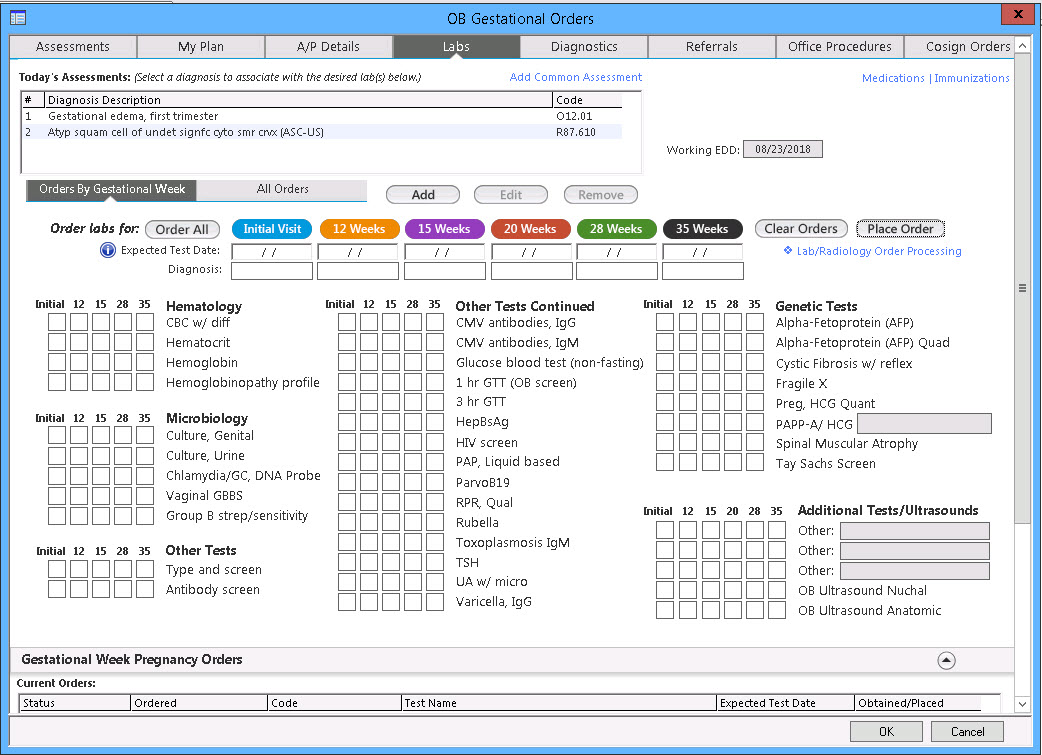Check the 15-week box for Antibody screen
The height and width of the screenshot is (755, 1042).
click(101, 590)
